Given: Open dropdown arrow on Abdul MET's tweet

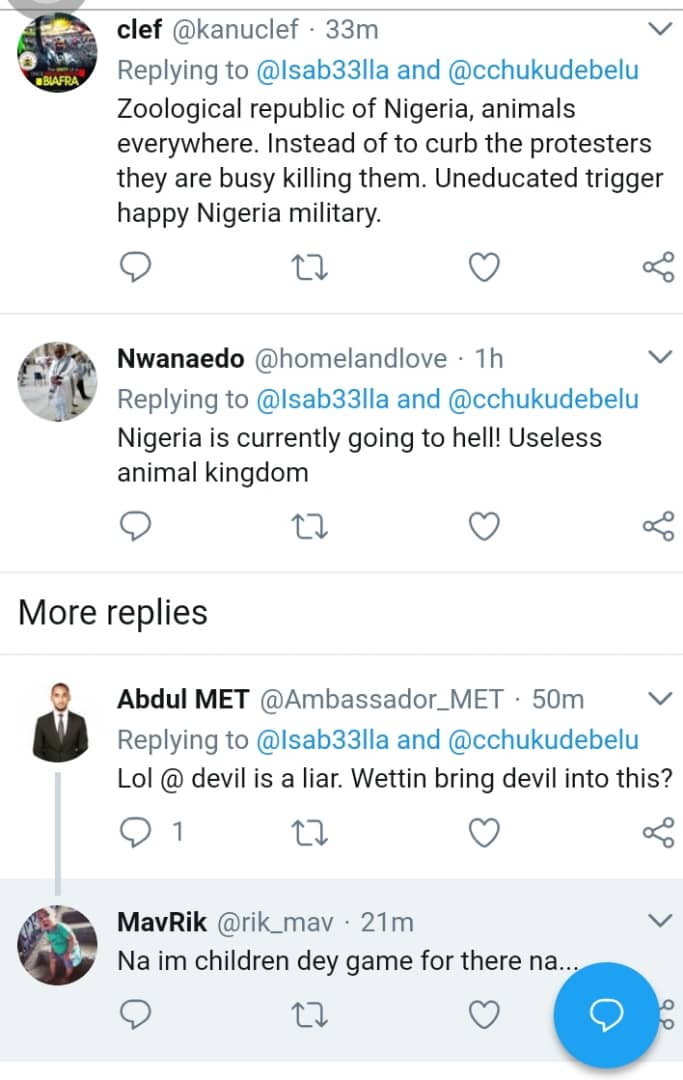Looking at the screenshot, I should point(661,697).
